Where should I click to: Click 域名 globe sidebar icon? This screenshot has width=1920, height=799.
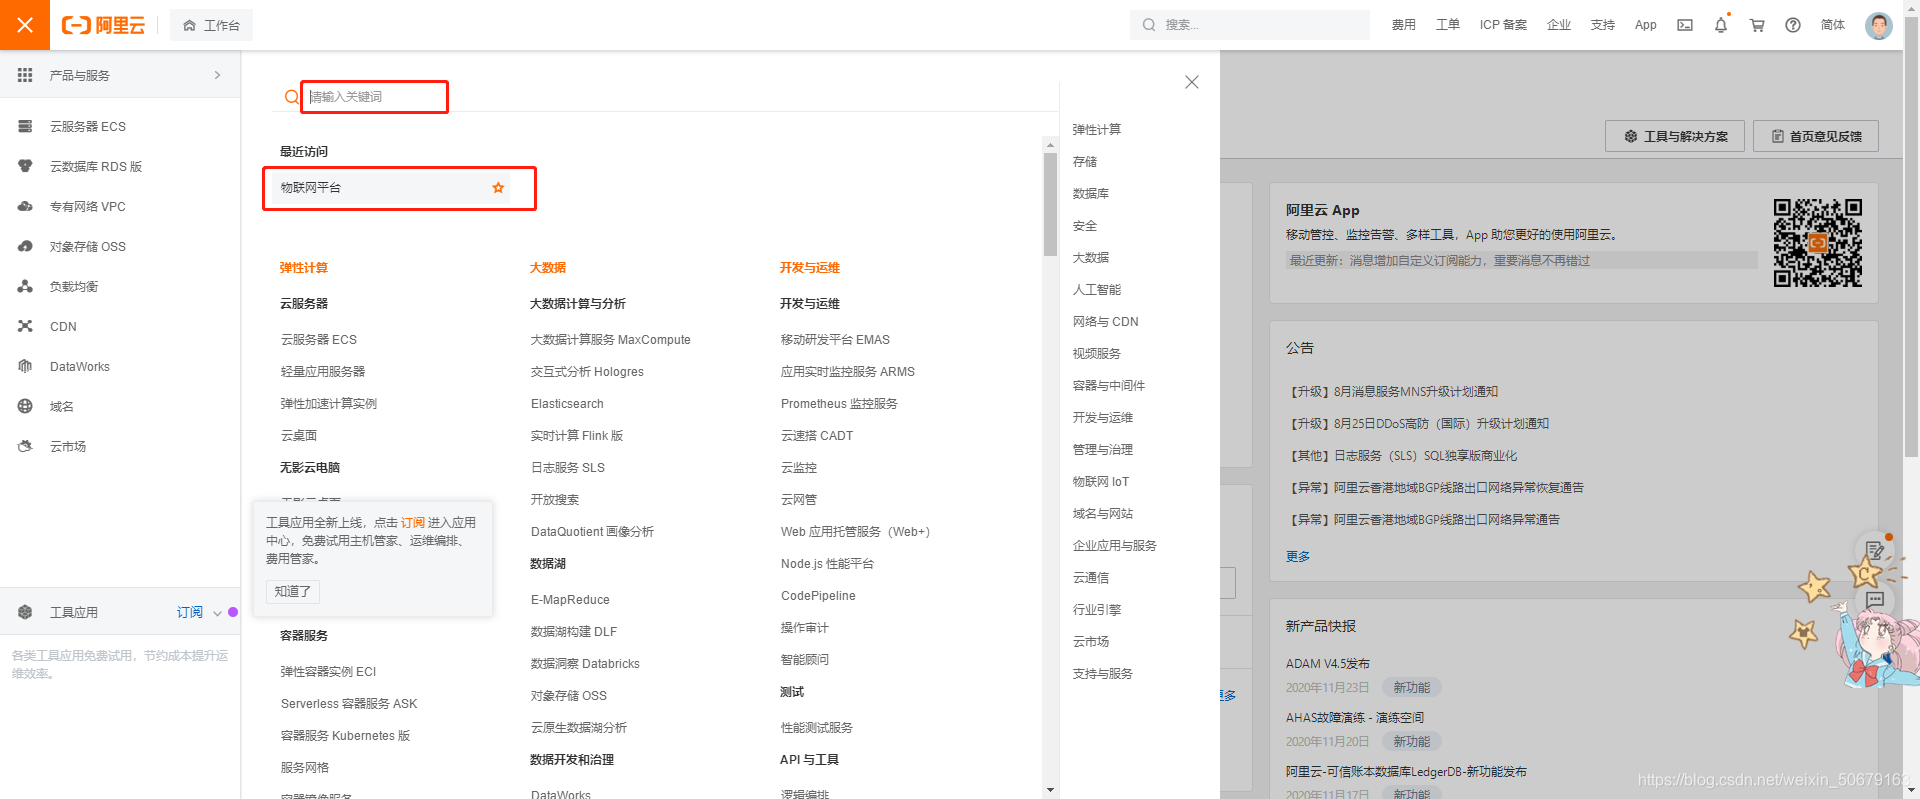pyautogui.click(x=25, y=406)
